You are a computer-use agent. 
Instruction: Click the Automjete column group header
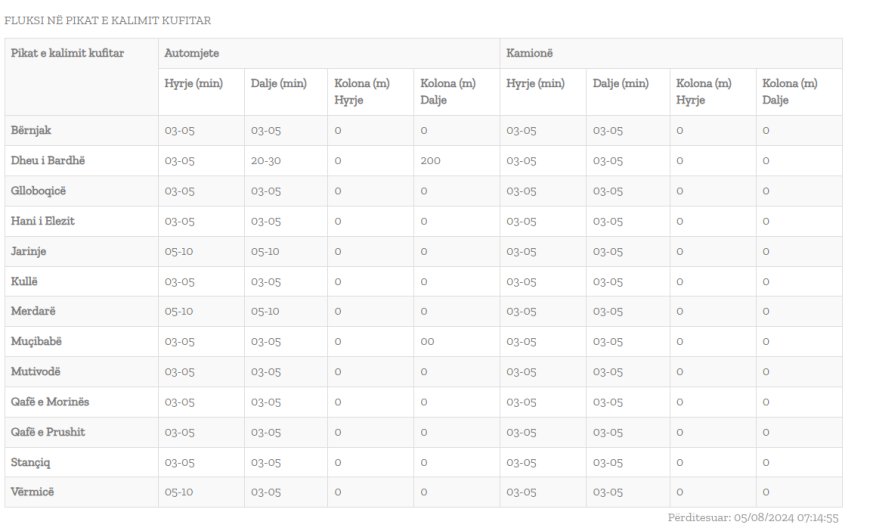191,53
